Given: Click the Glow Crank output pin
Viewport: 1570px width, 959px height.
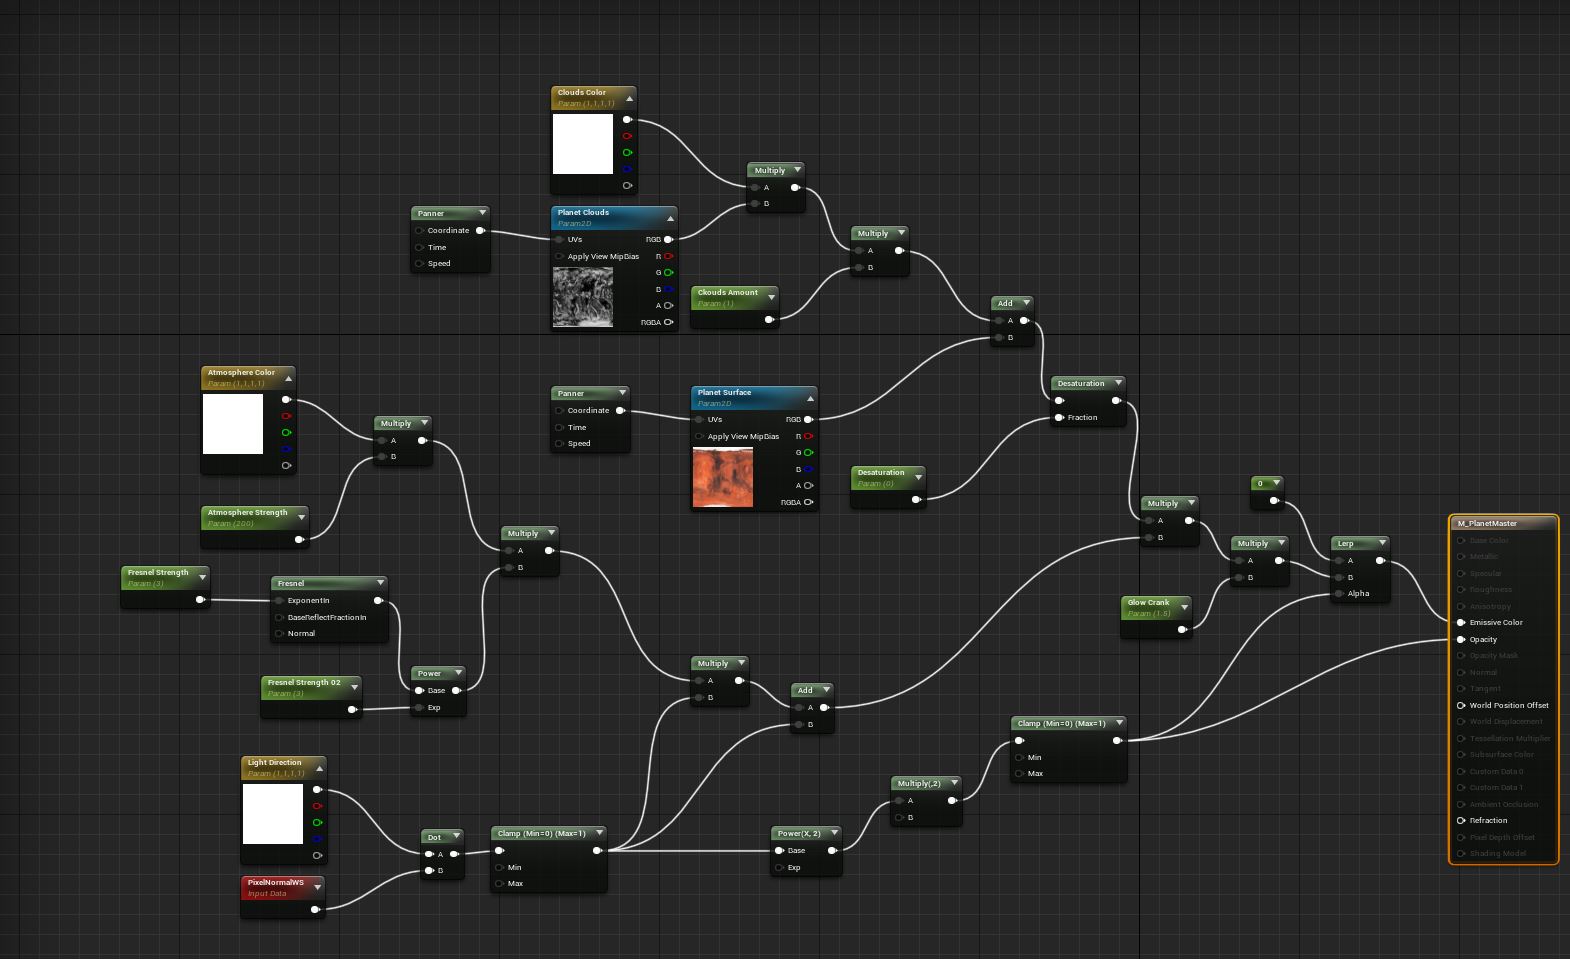Looking at the screenshot, I should click(x=1182, y=629).
